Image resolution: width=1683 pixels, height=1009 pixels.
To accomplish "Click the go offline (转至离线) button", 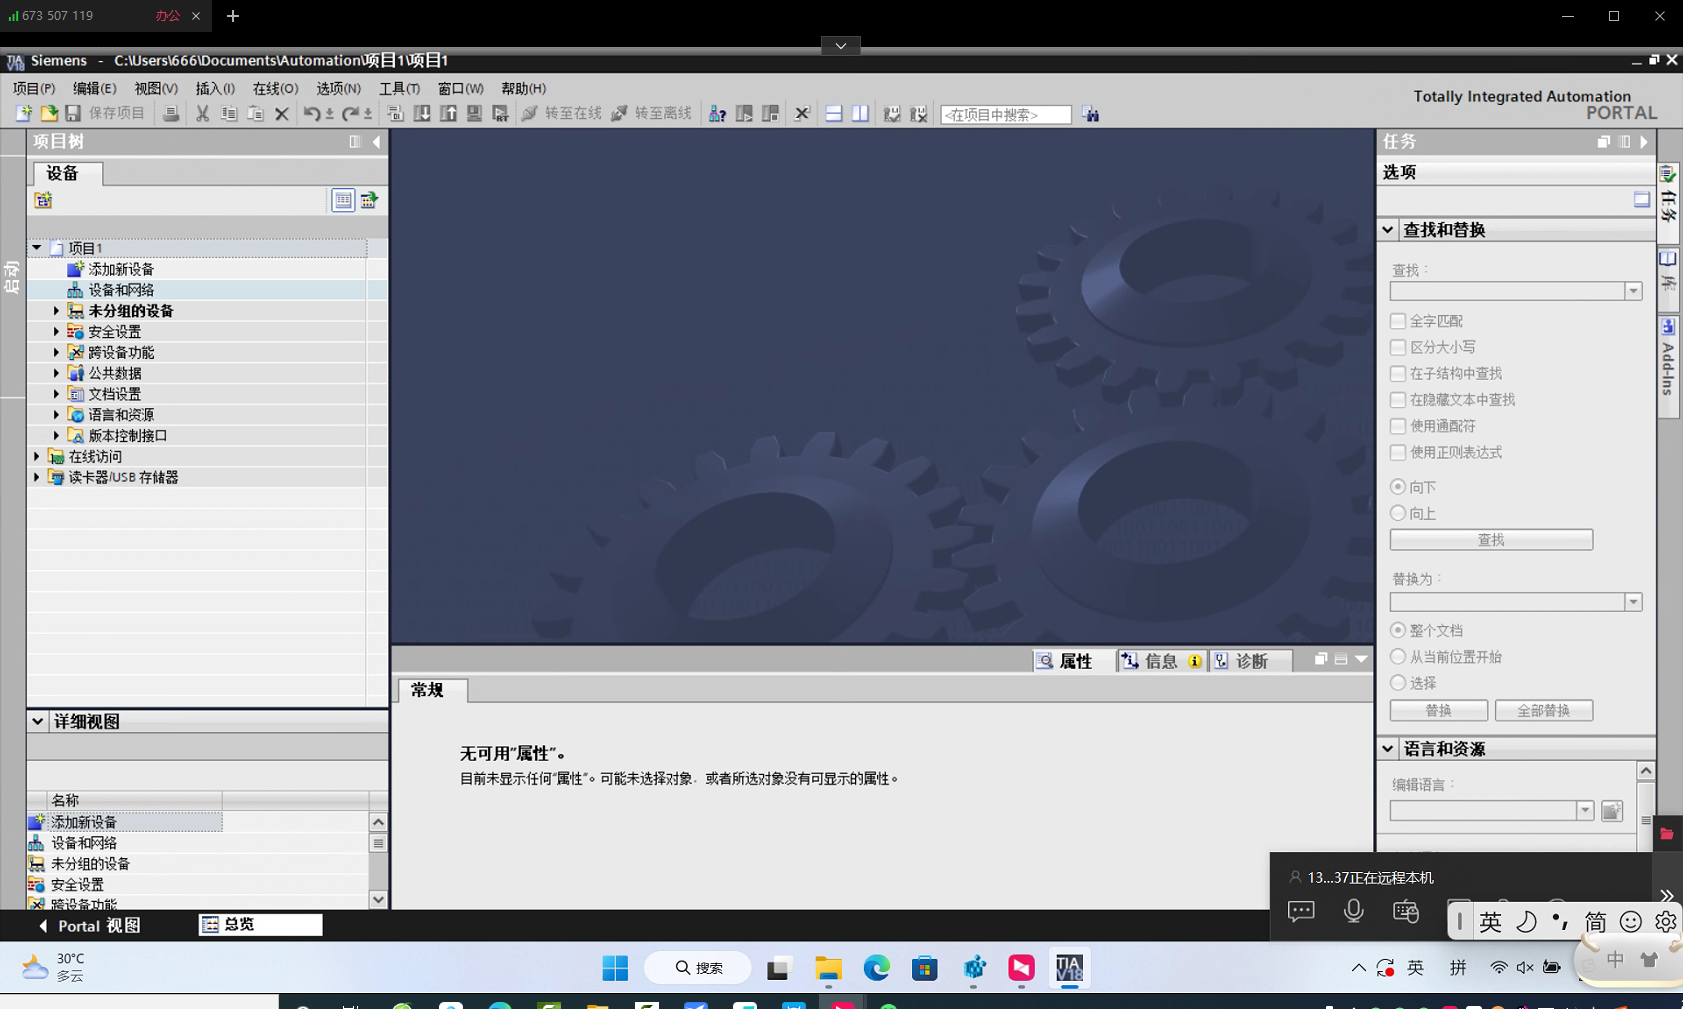I will click(x=652, y=114).
